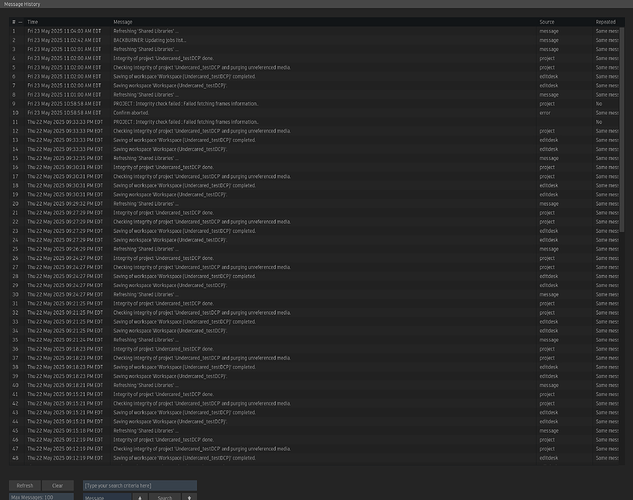Select row 7 'Saving workspace' message
633x500 pixels.
(170, 86)
